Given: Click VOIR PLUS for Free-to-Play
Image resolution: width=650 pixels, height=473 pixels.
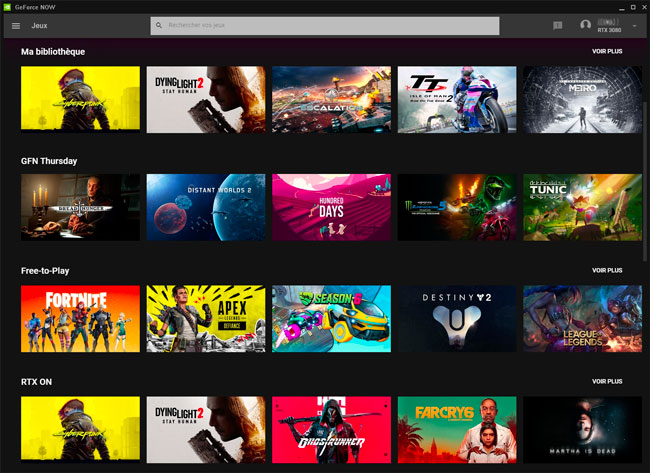Looking at the screenshot, I should (606, 270).
